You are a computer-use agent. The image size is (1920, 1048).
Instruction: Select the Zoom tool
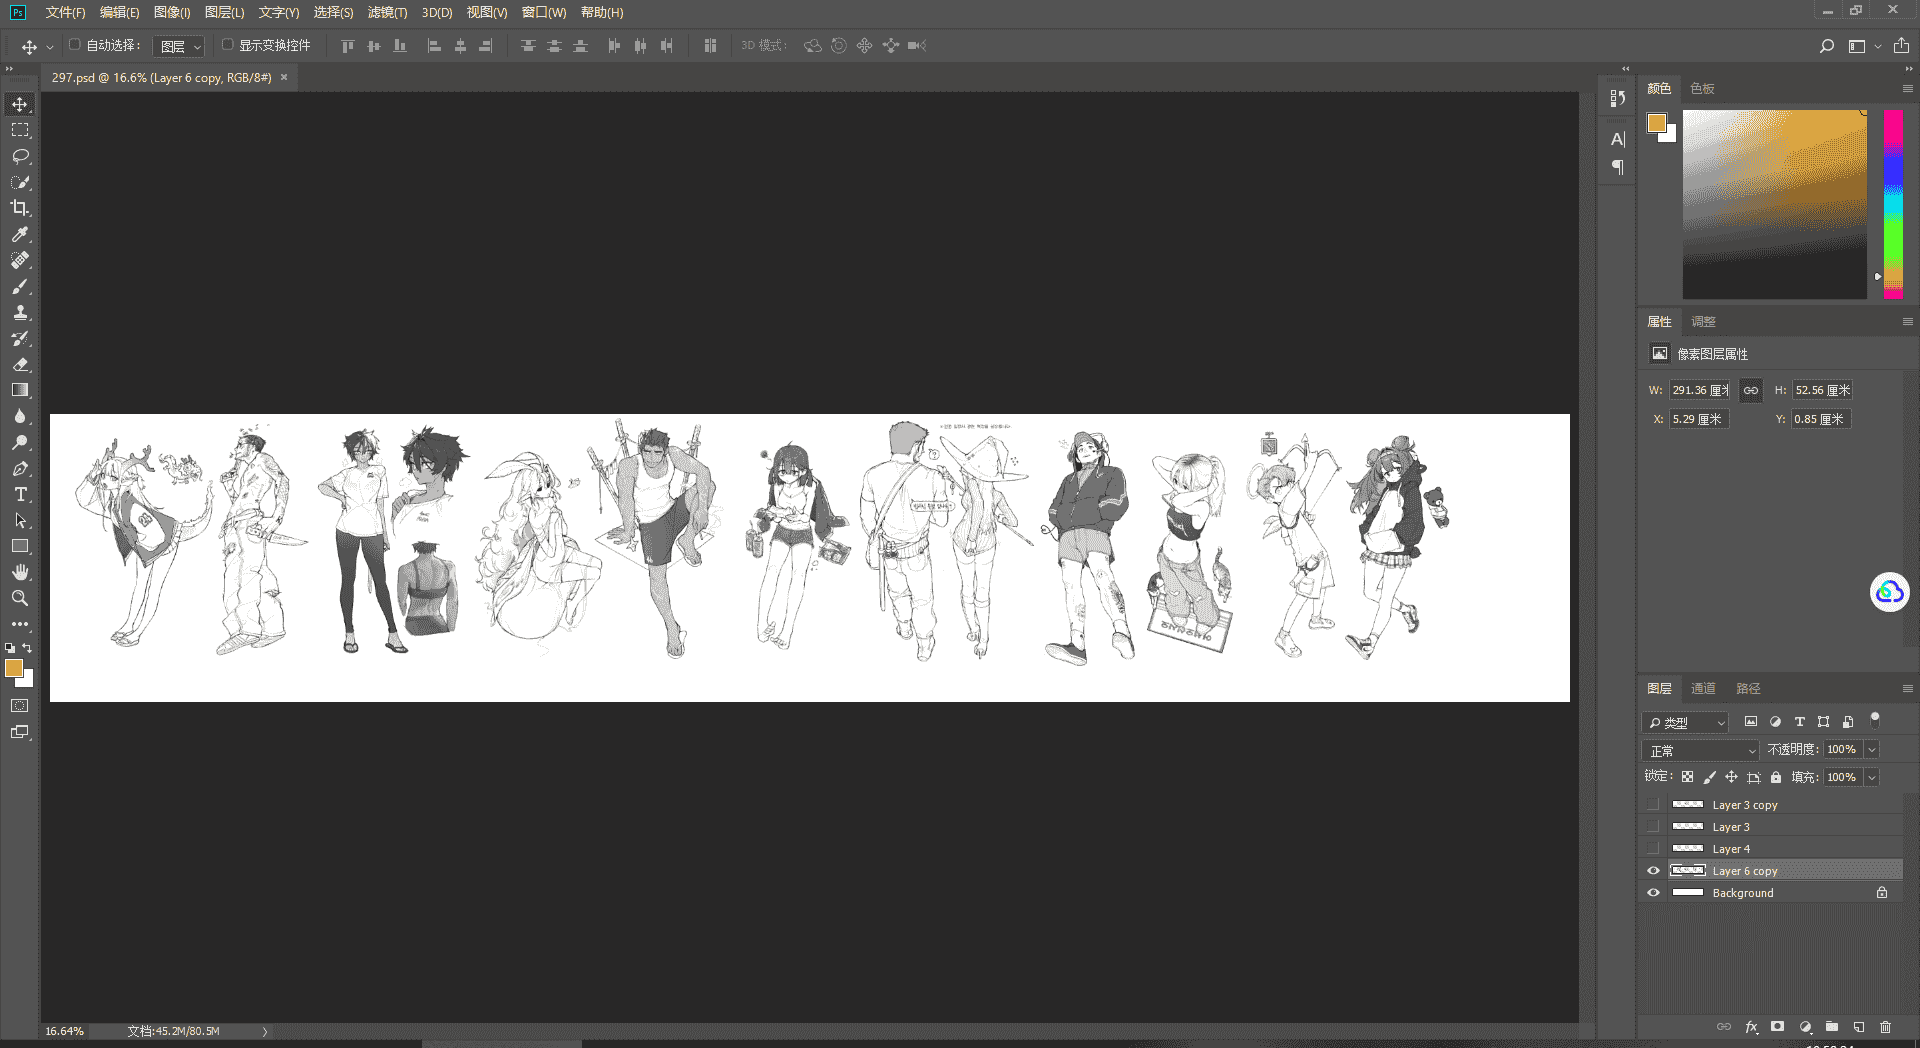(20, 598)
